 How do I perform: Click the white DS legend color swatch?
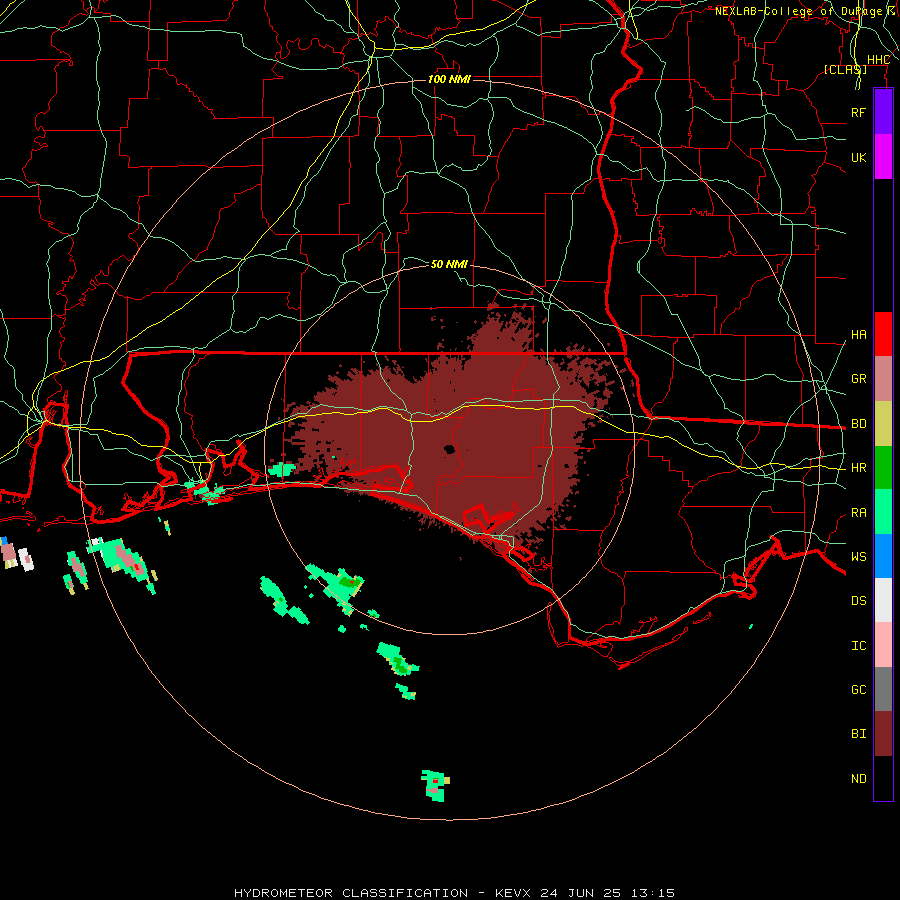click(883, 600)
